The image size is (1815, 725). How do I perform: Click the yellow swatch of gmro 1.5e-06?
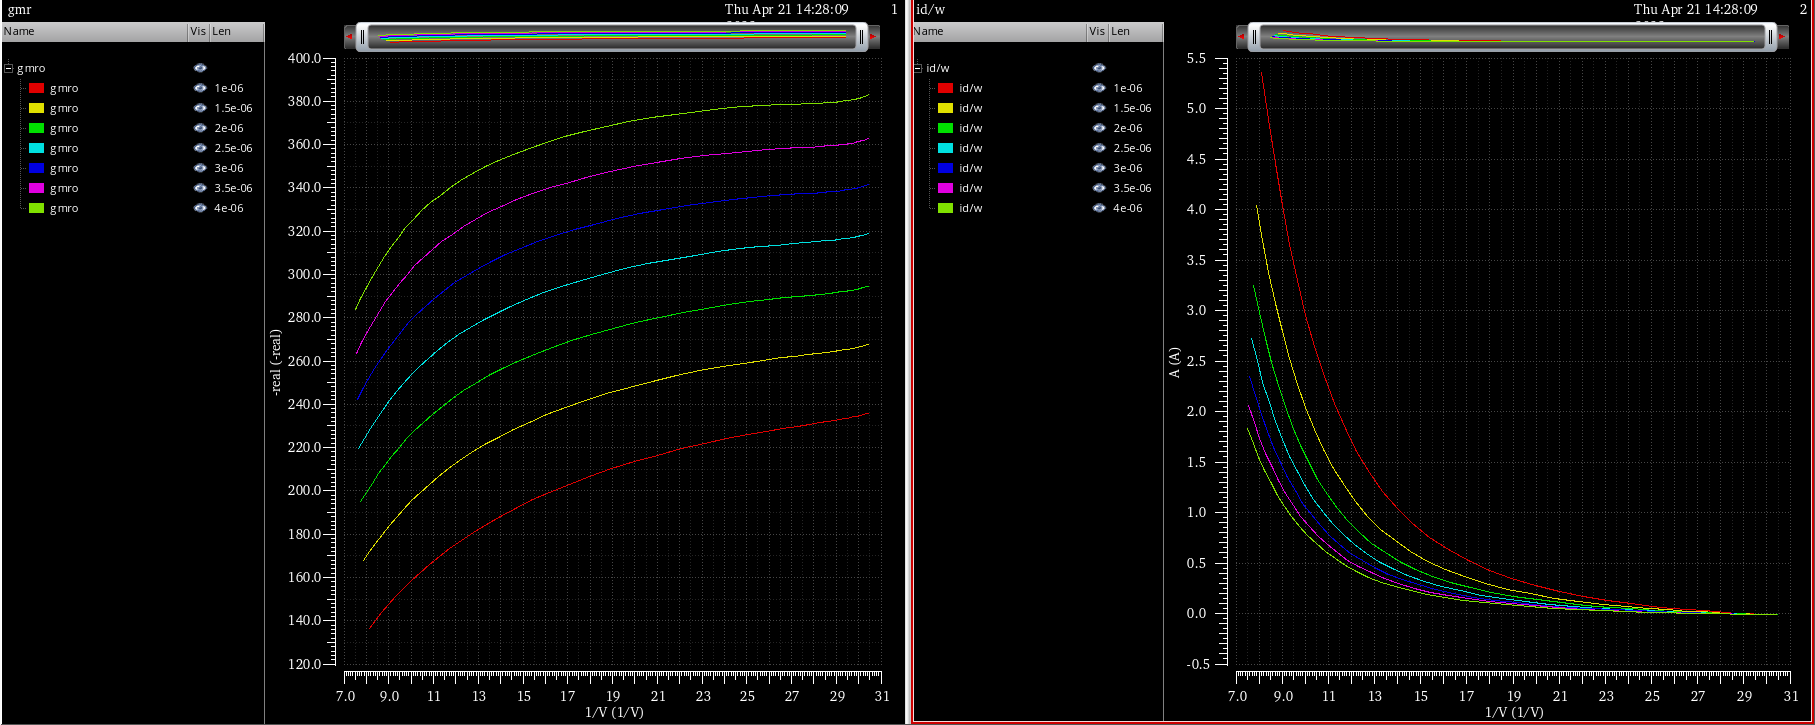coord(36,108)
